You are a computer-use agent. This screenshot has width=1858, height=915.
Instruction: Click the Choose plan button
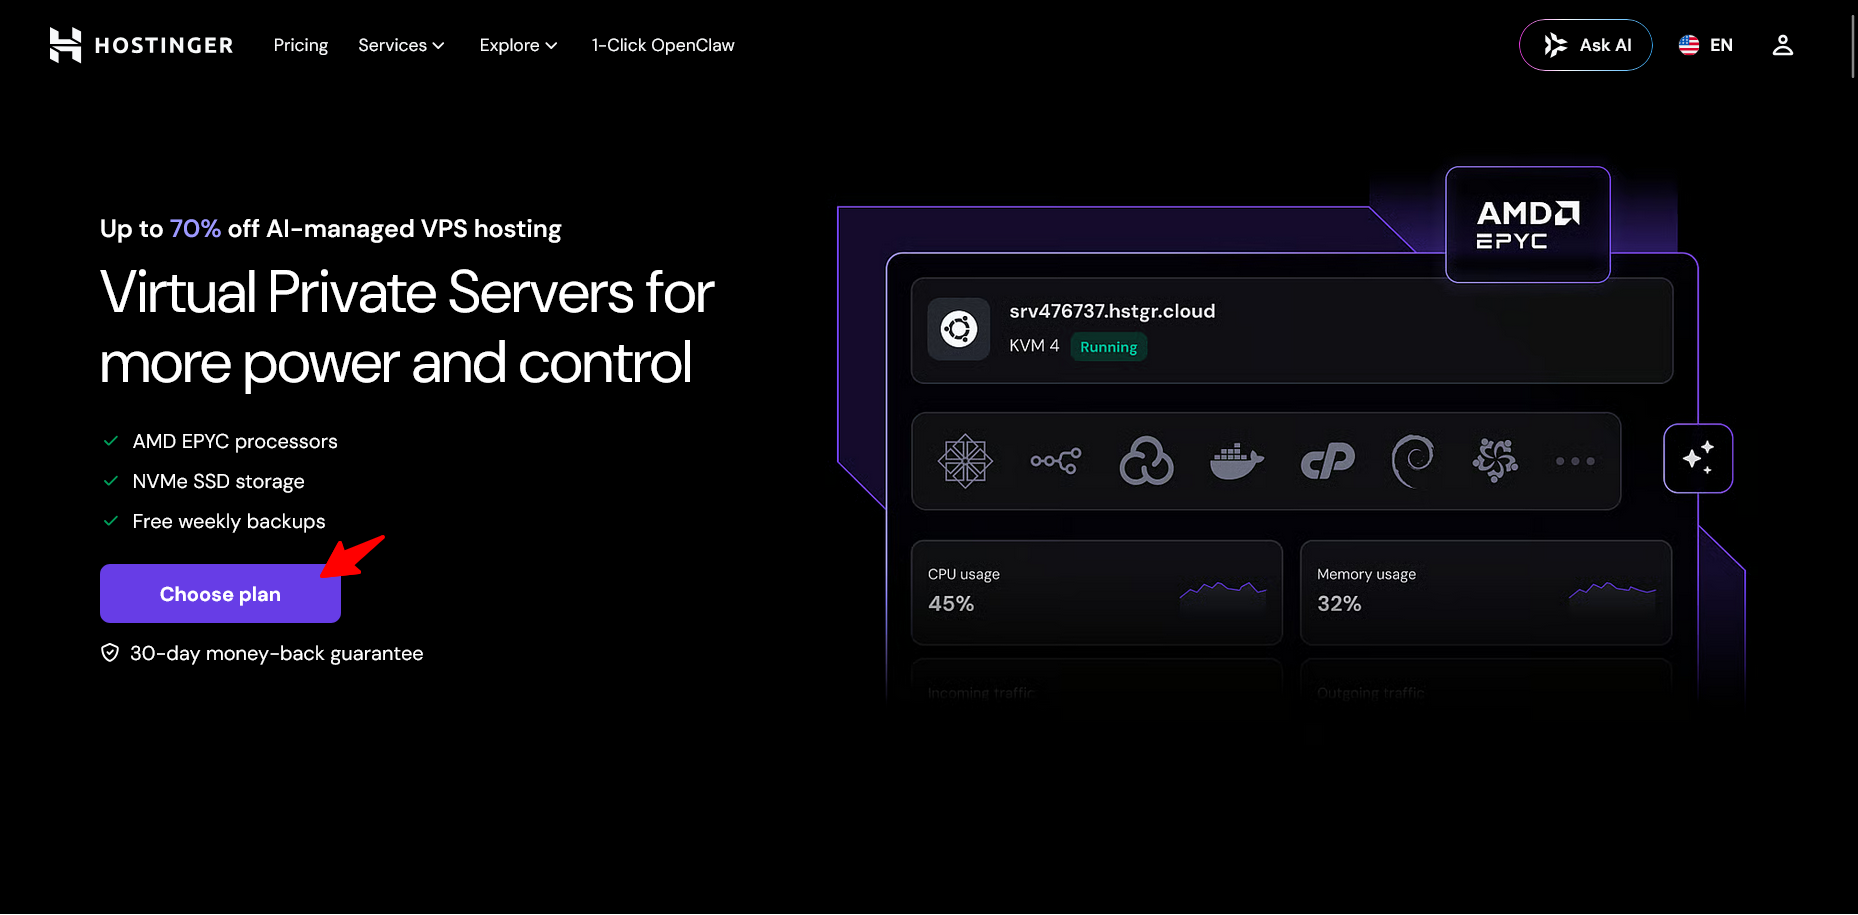point(220,594)
